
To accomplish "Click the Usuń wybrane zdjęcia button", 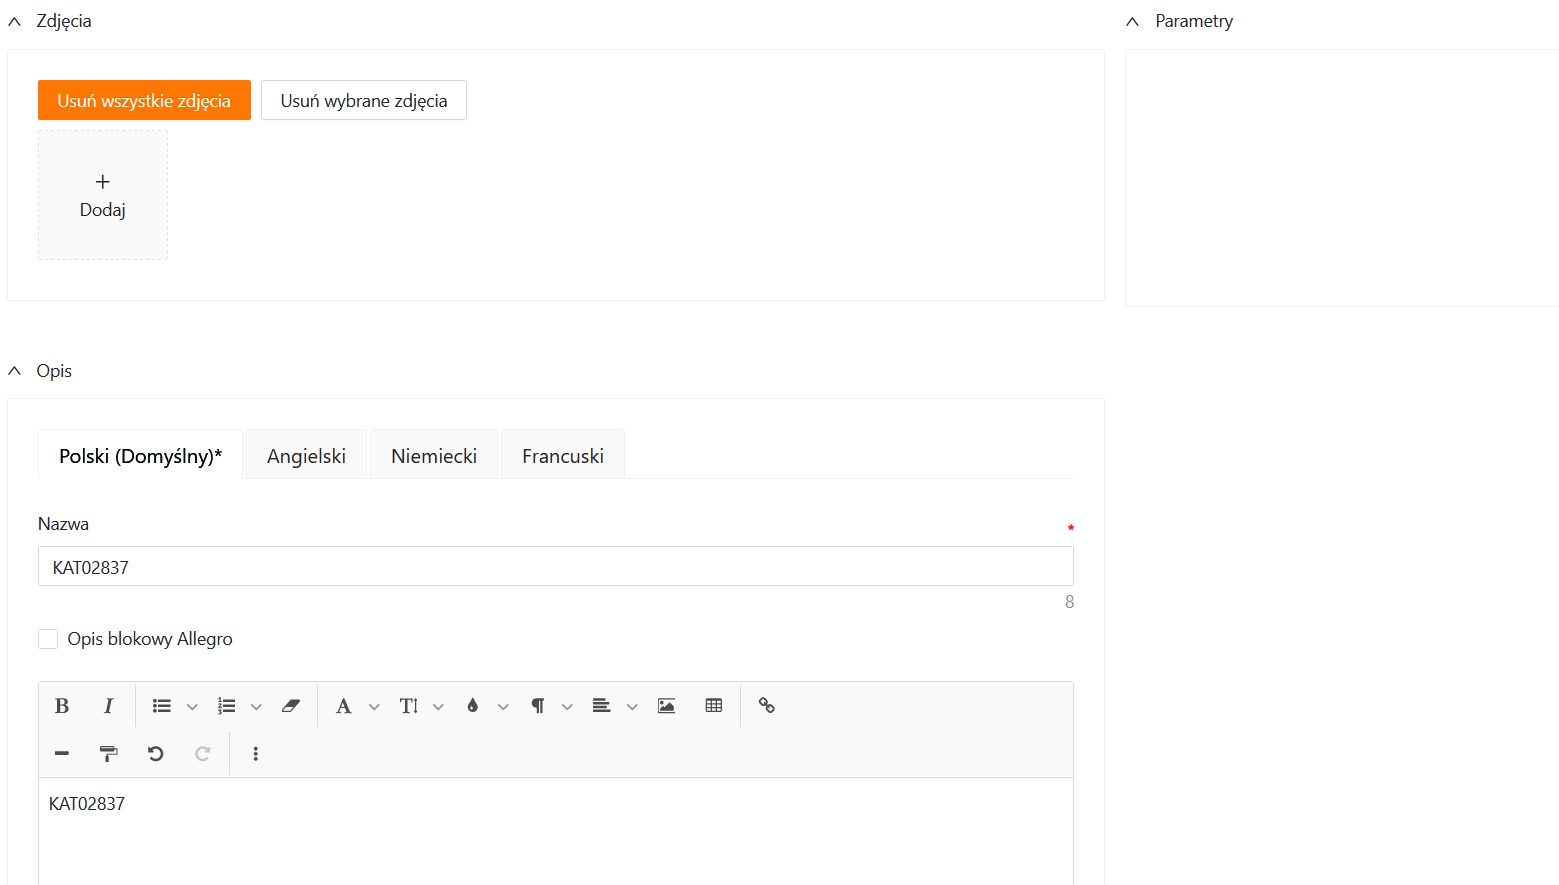I will coord(364,100).
